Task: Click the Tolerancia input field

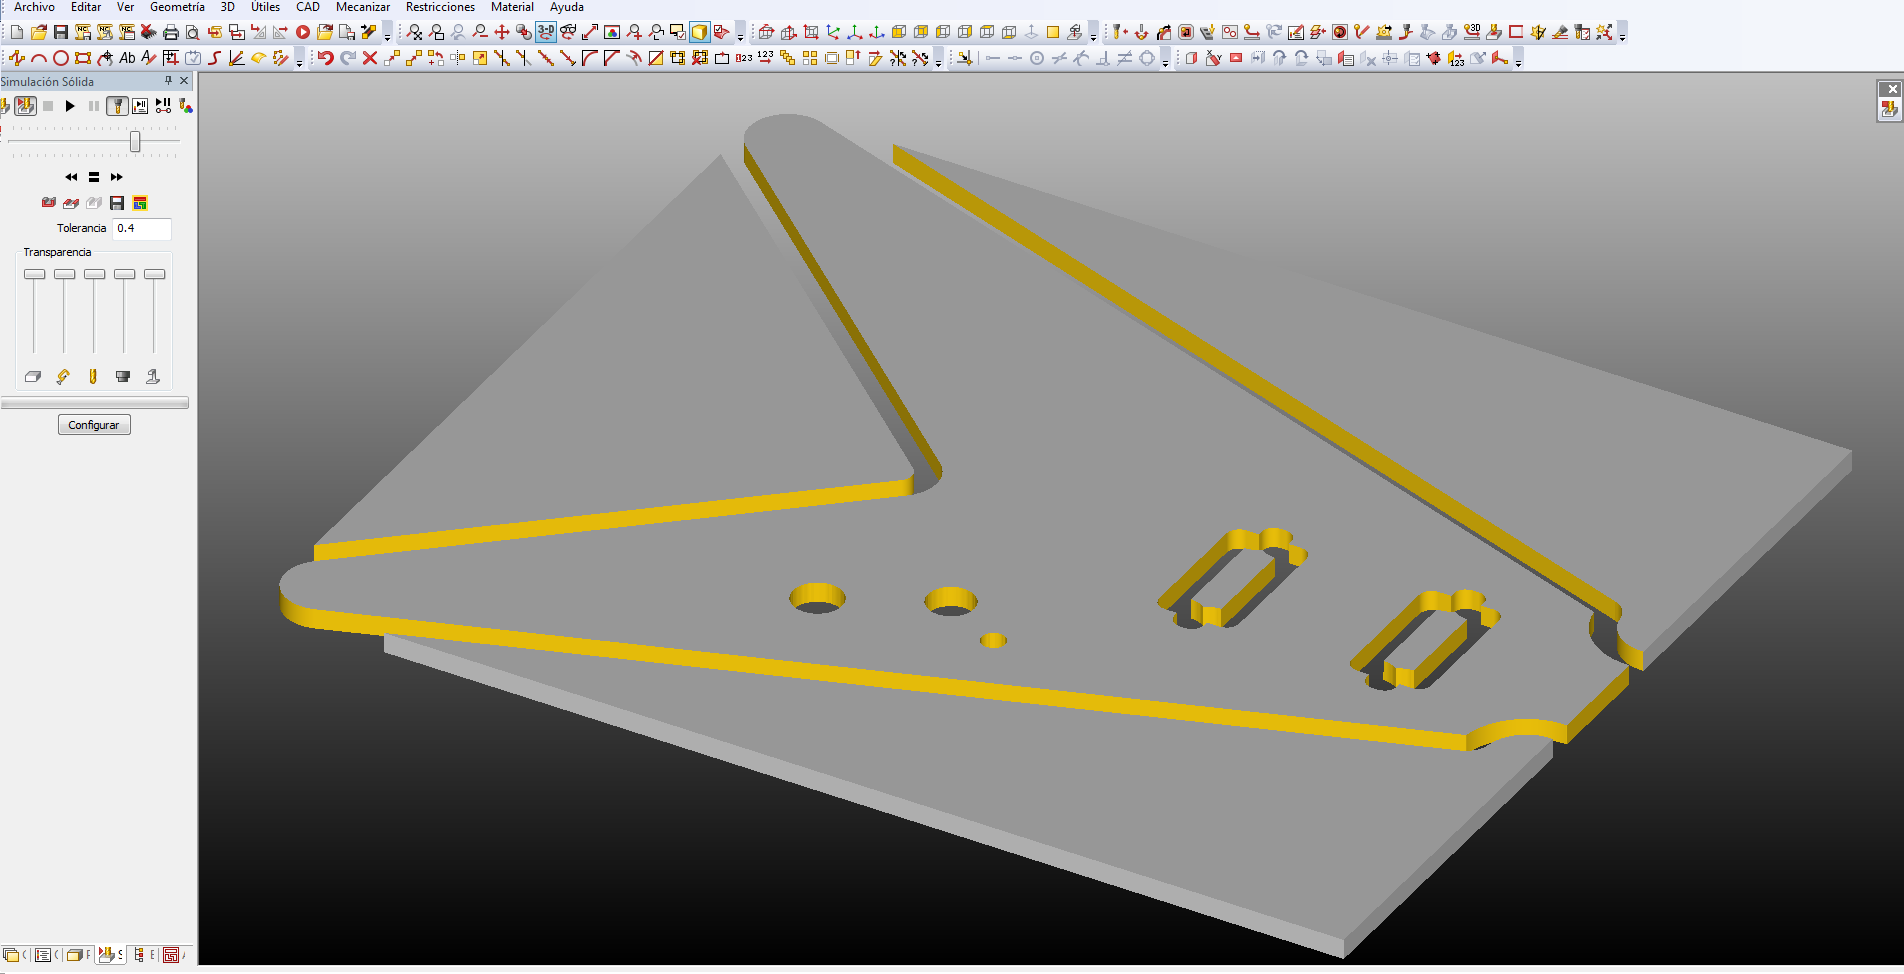Action: (x=142, y=228)
